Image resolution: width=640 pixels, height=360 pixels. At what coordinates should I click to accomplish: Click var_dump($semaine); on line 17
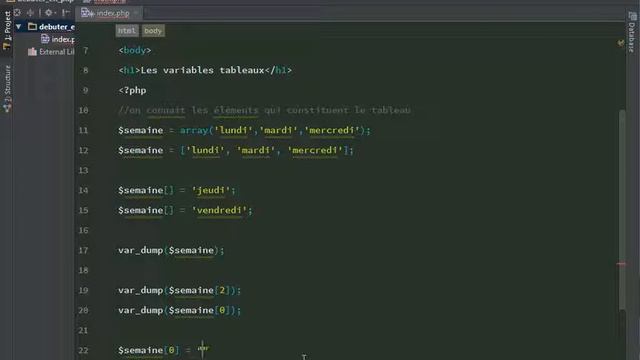(171, 250)
